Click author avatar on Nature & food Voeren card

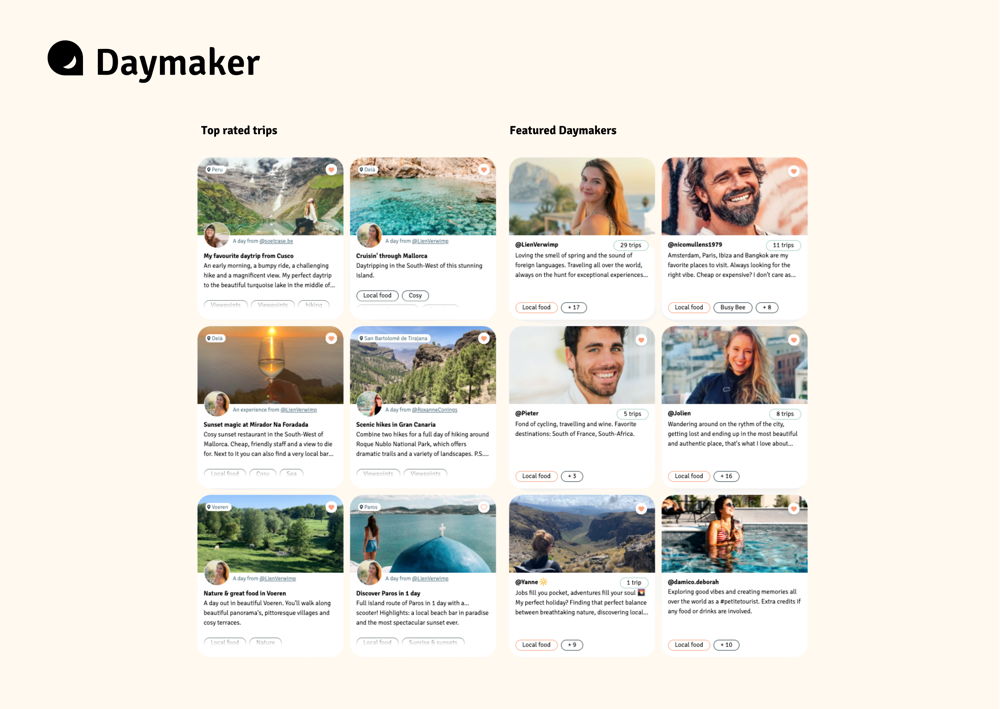coord(217,572)
